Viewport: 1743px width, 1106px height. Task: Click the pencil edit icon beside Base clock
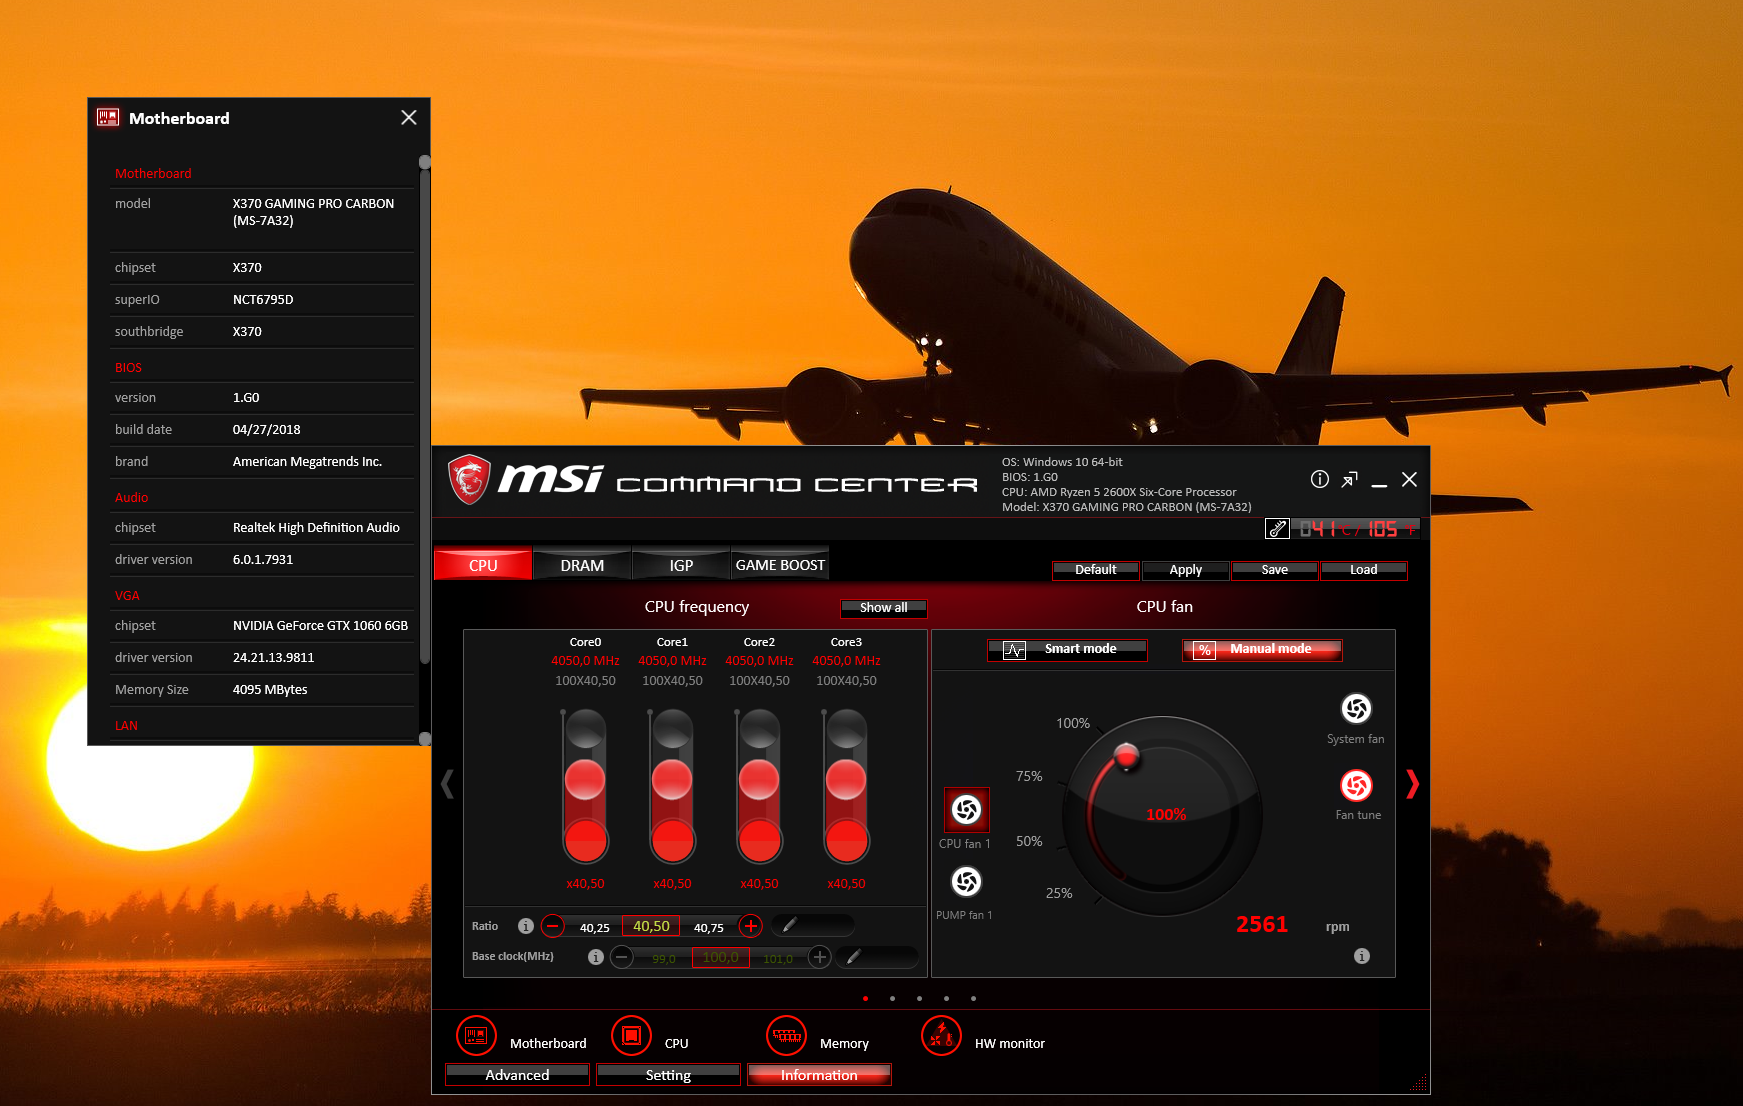click(853, 957)
